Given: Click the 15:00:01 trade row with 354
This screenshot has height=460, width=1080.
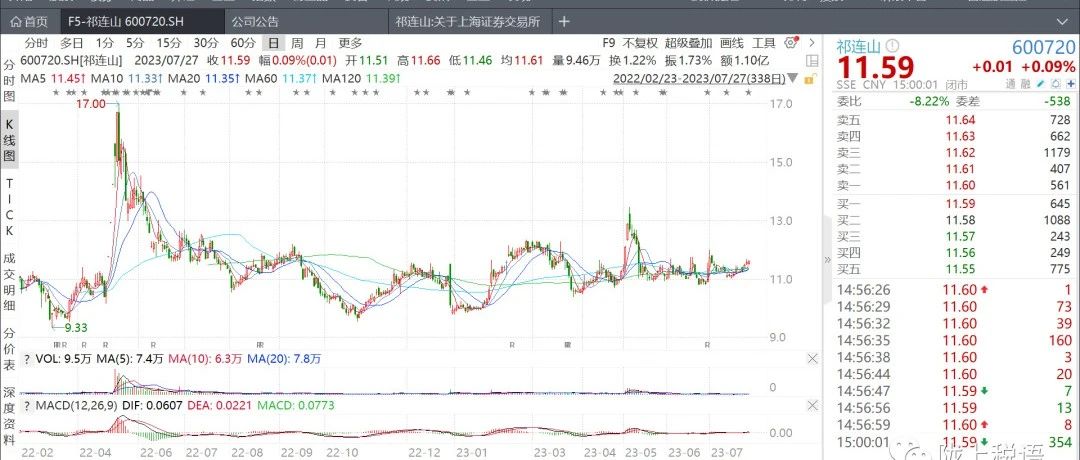Looking at the screenshot, I should pyautogui.click(x=955, y=441).
